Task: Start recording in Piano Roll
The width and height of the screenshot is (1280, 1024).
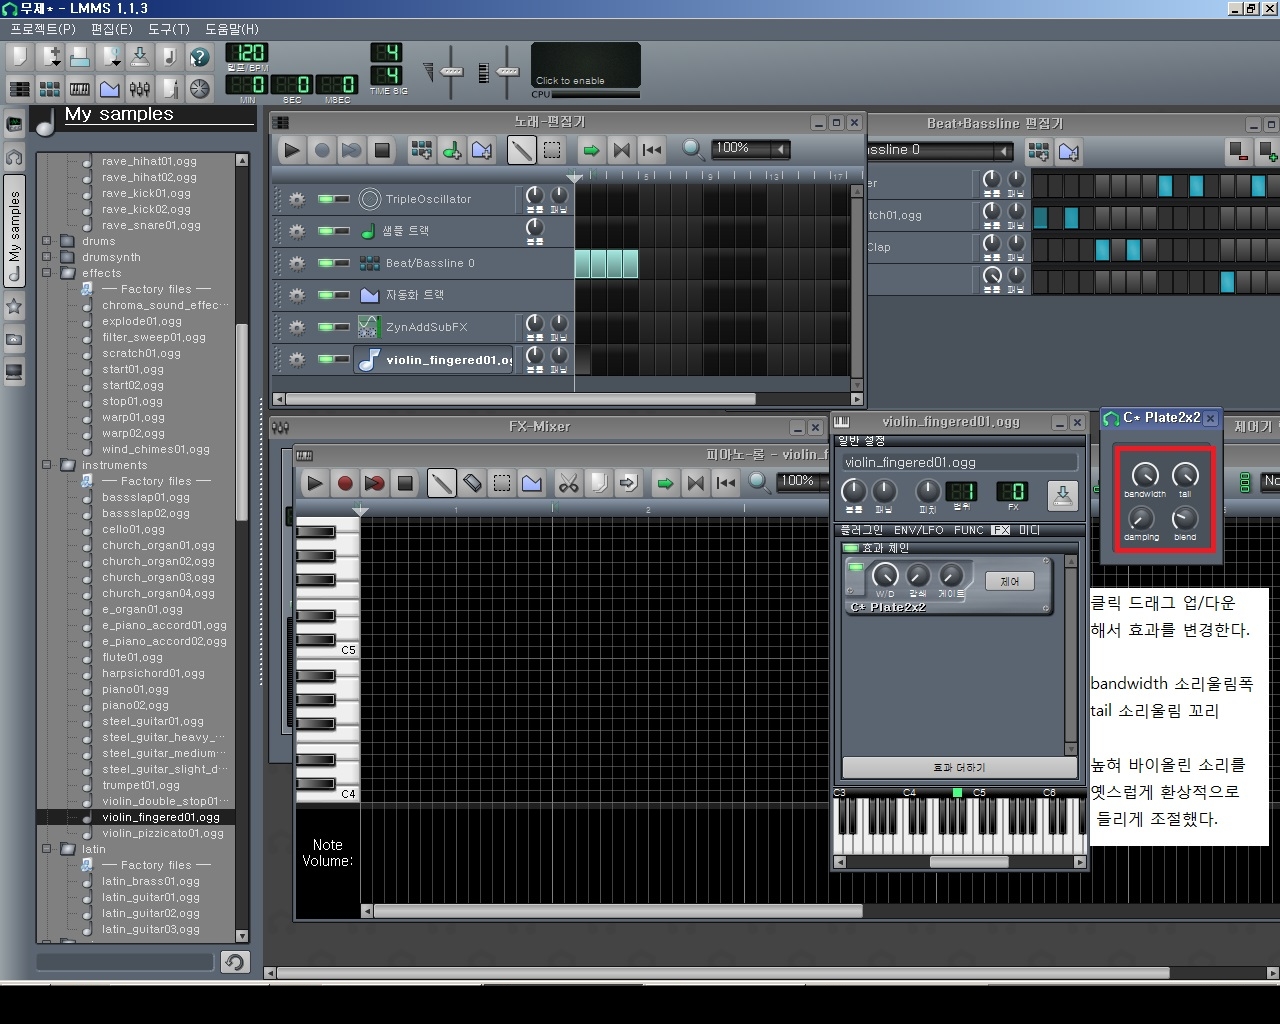Action: coord(345,484)
